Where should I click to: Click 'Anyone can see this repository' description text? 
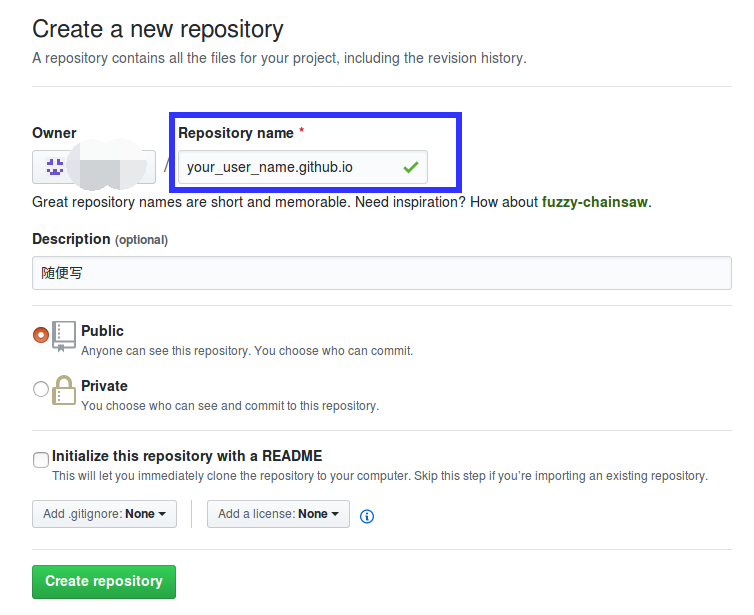tap(247, 351)
